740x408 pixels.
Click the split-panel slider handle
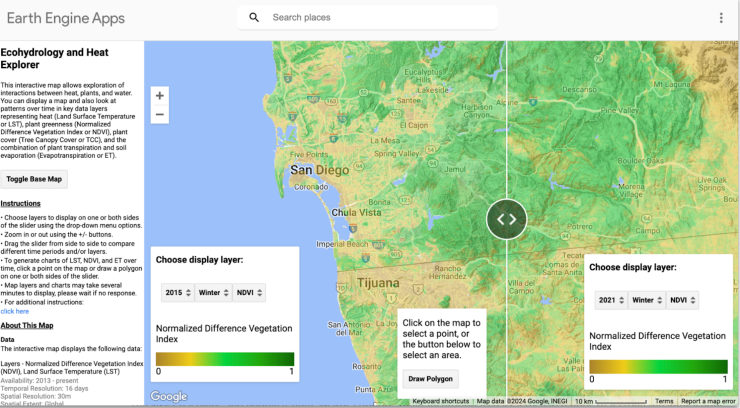506,219
